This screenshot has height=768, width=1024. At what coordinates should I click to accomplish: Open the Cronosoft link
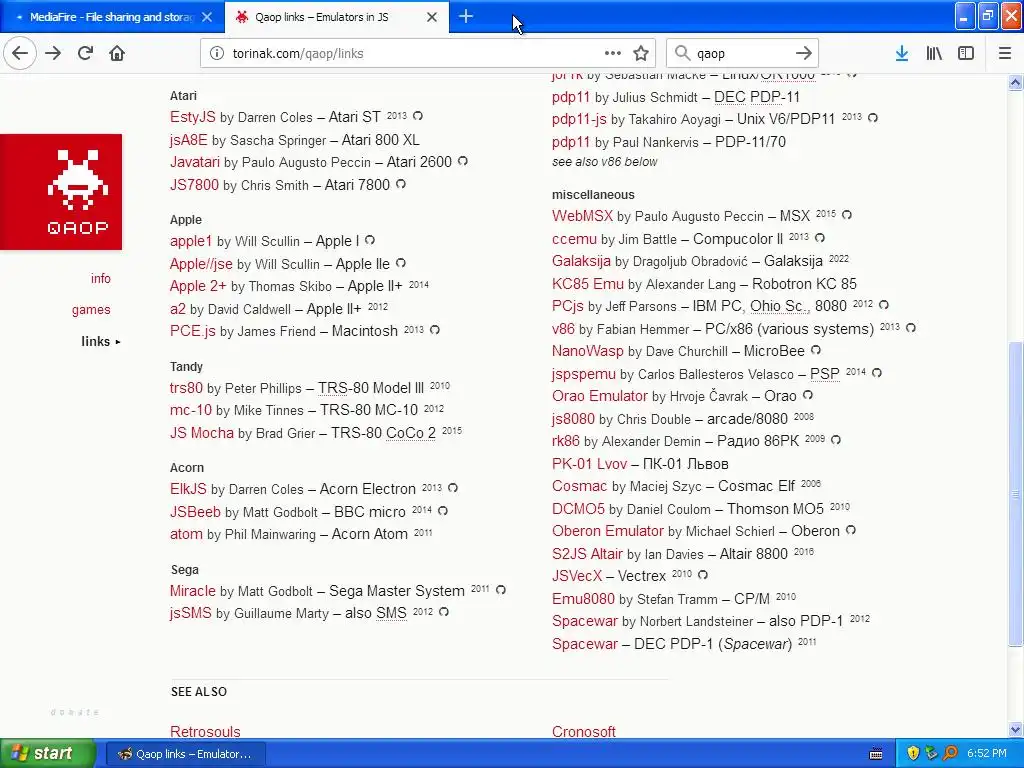tap(584, 731)
